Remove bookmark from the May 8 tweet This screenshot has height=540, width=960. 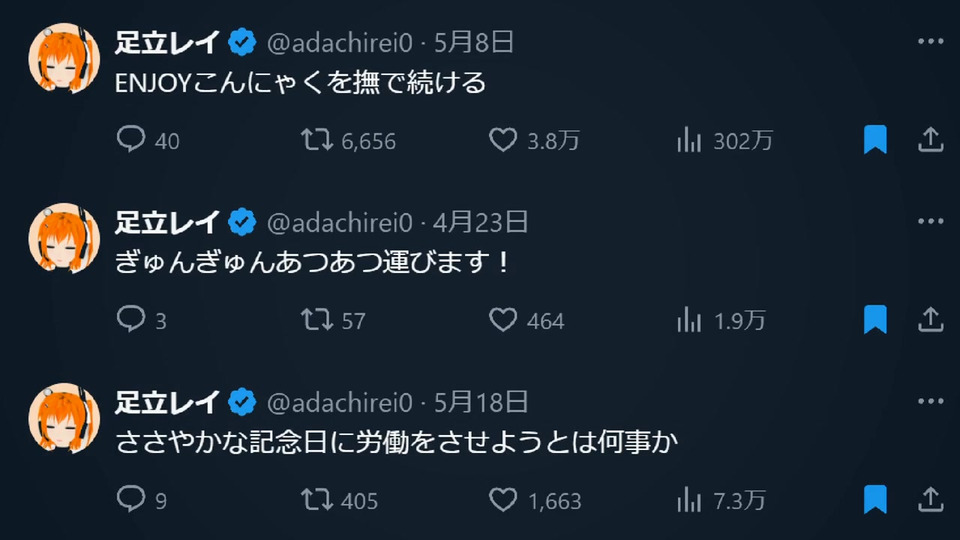tap(875, 140)
